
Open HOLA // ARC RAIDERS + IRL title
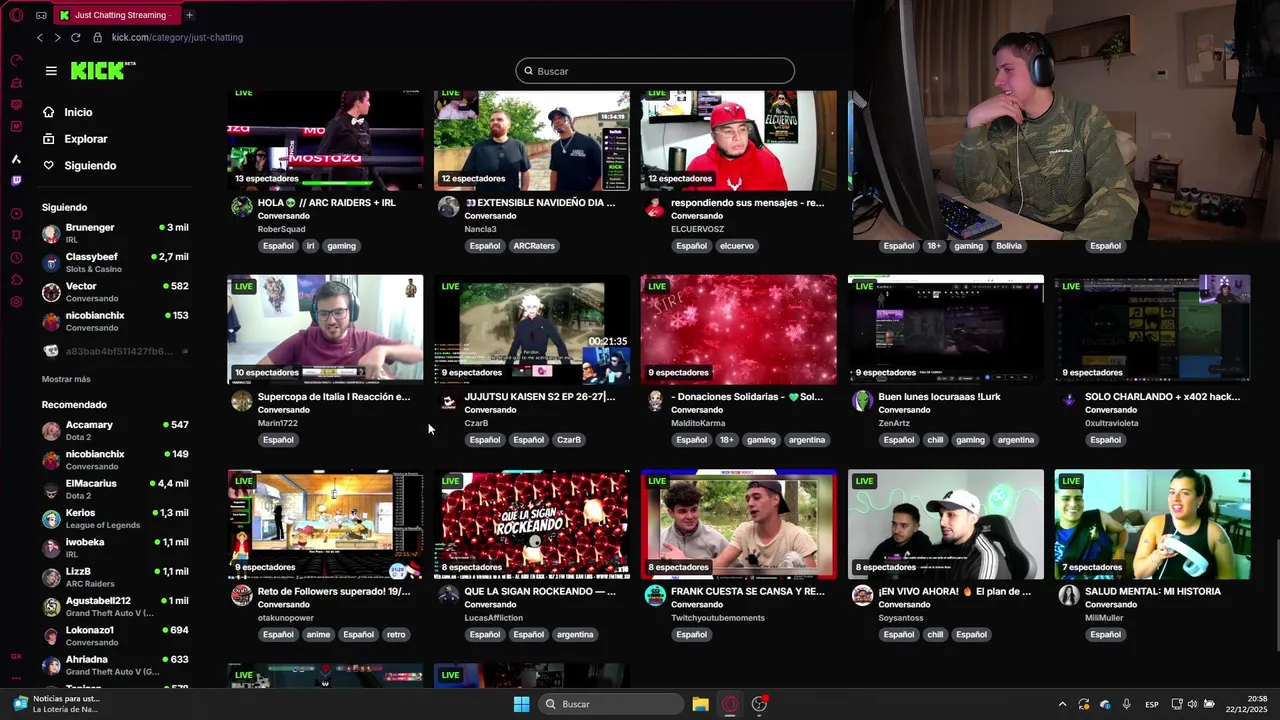(x=327, y=202)
